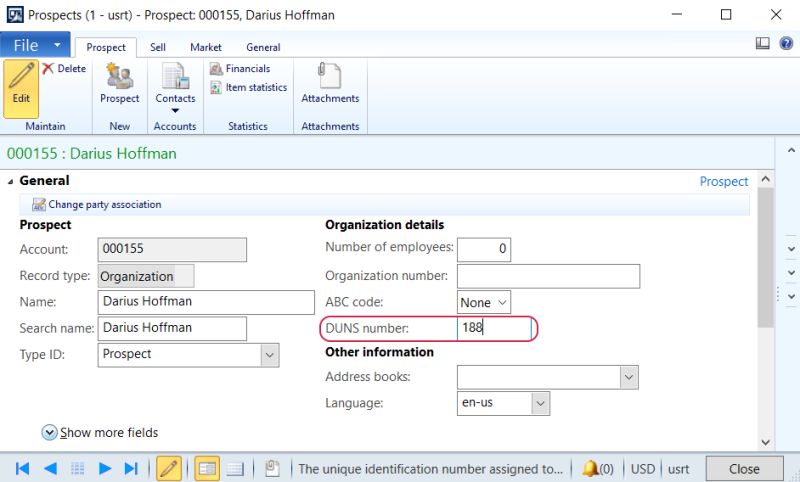
Task: Switch to details view in status bar
Action: [207, 468]
